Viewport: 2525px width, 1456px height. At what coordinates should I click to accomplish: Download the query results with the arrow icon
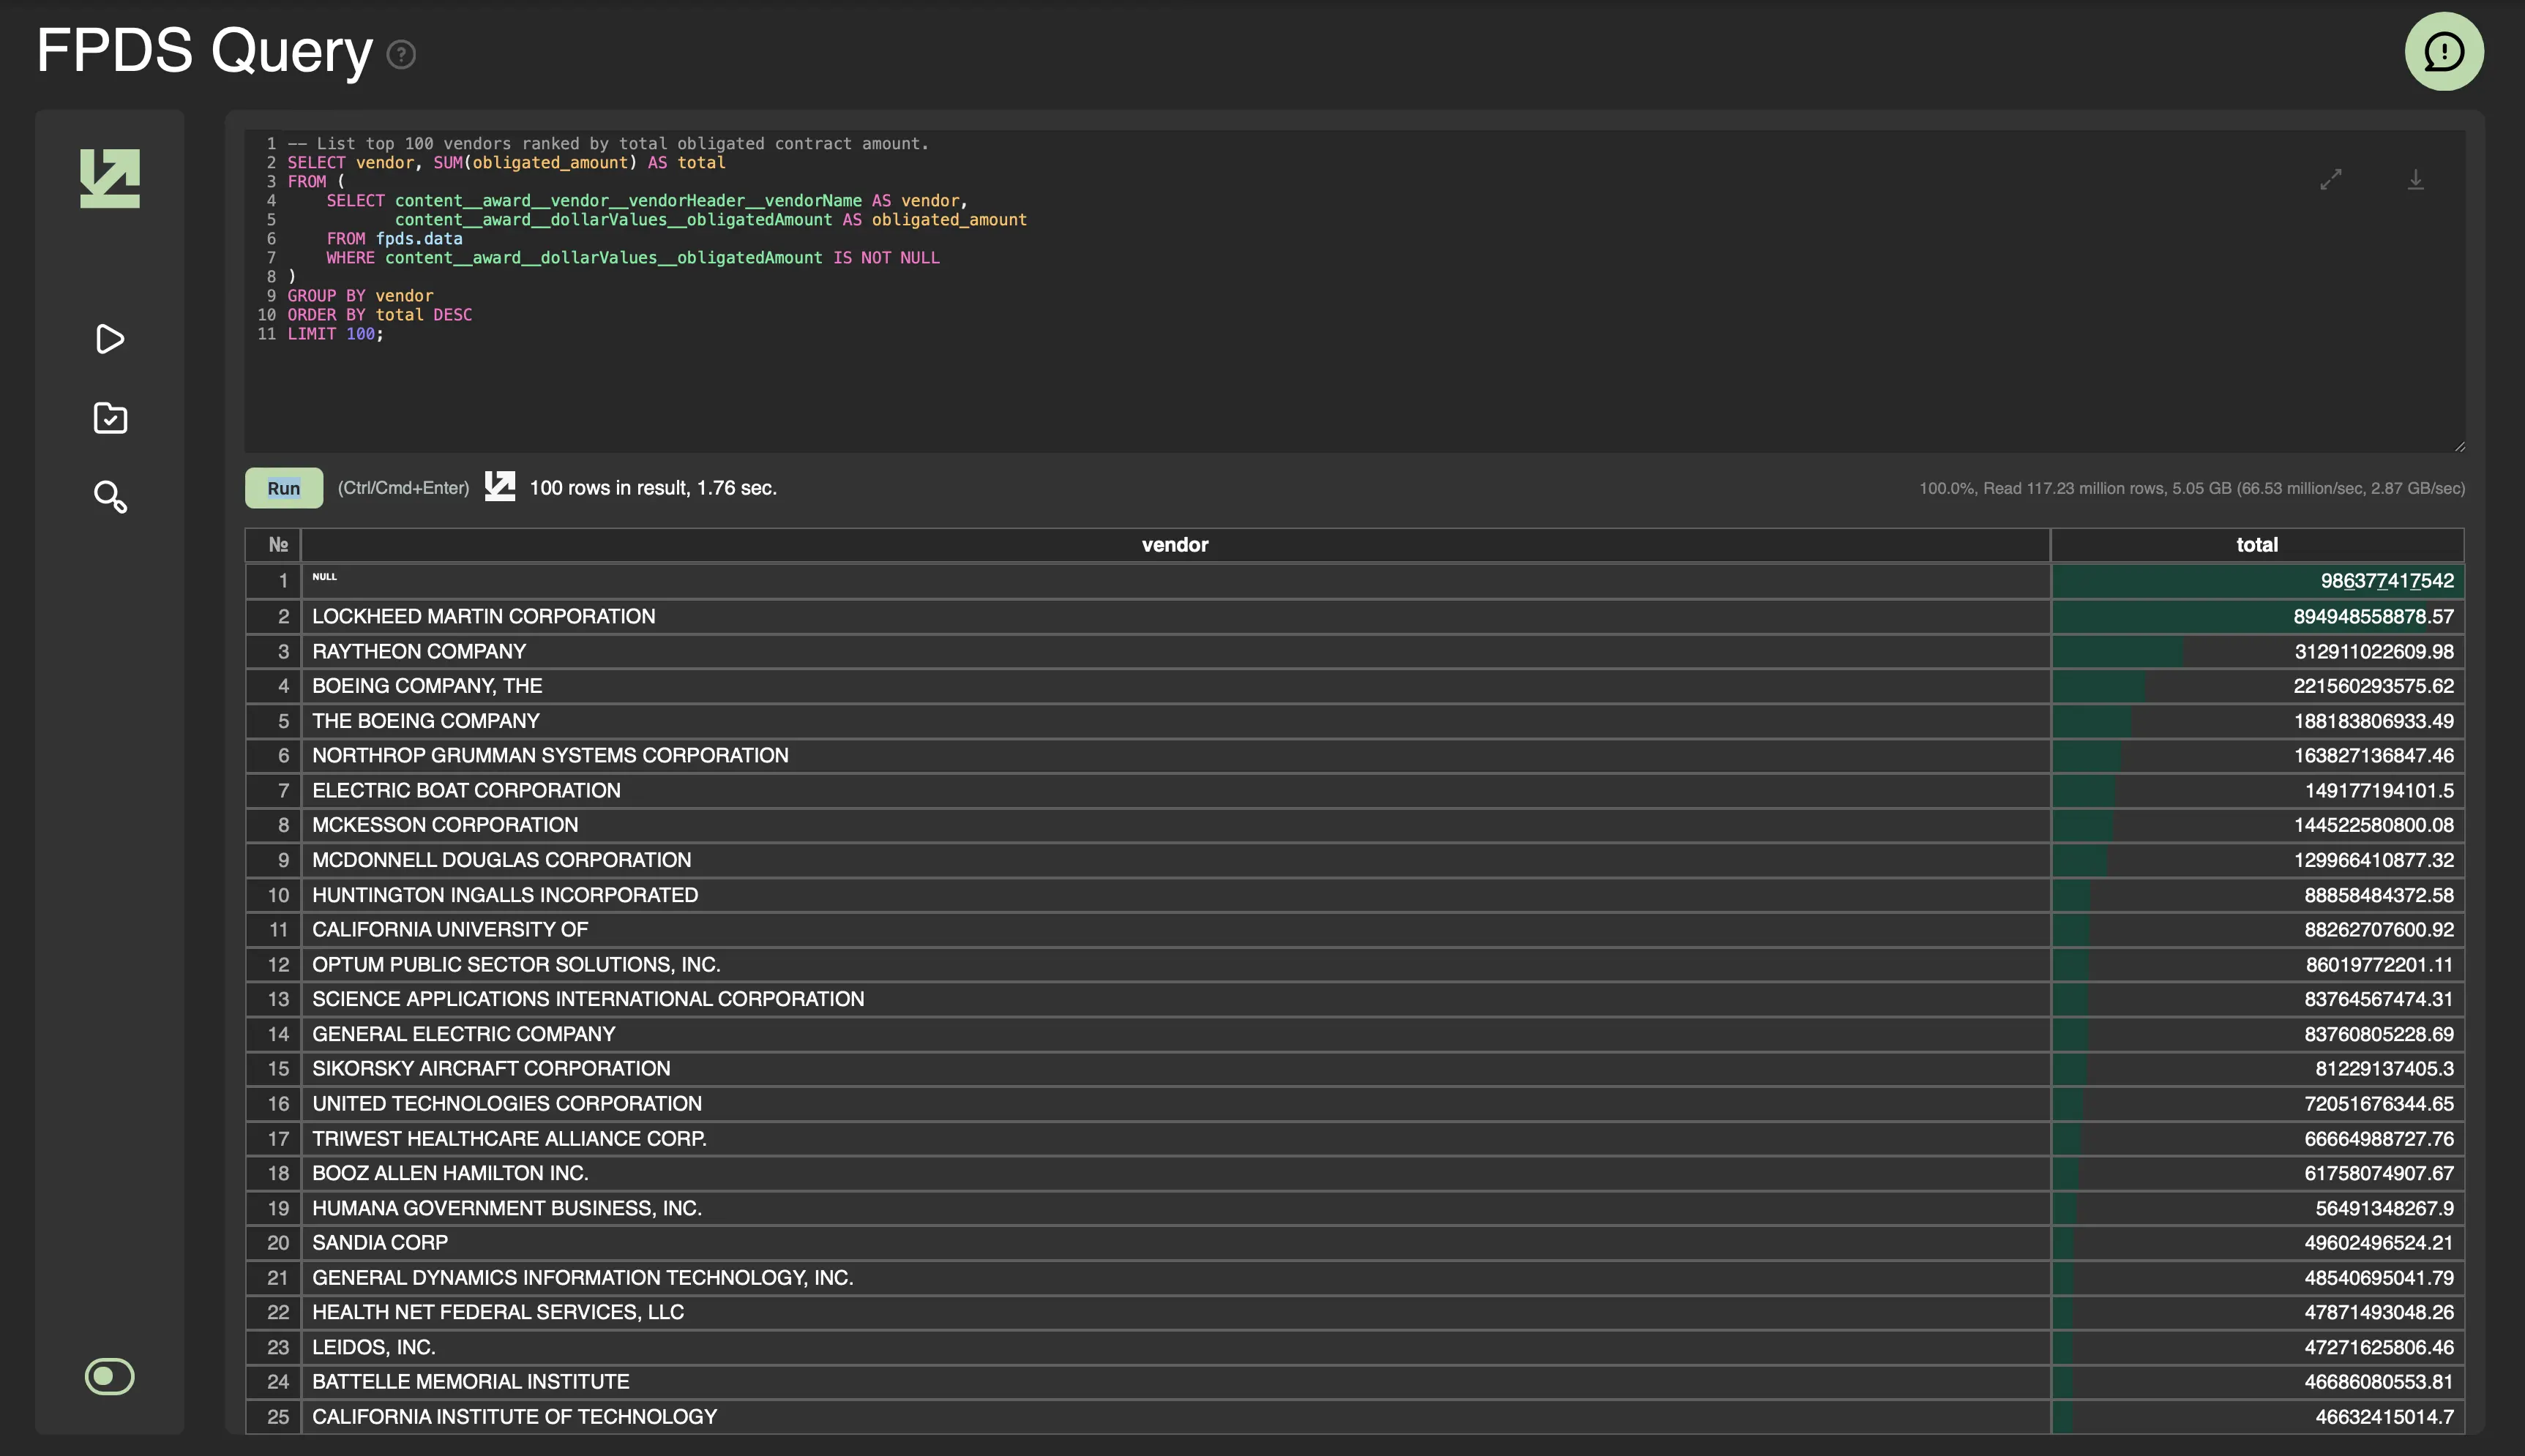[2415, 179]
